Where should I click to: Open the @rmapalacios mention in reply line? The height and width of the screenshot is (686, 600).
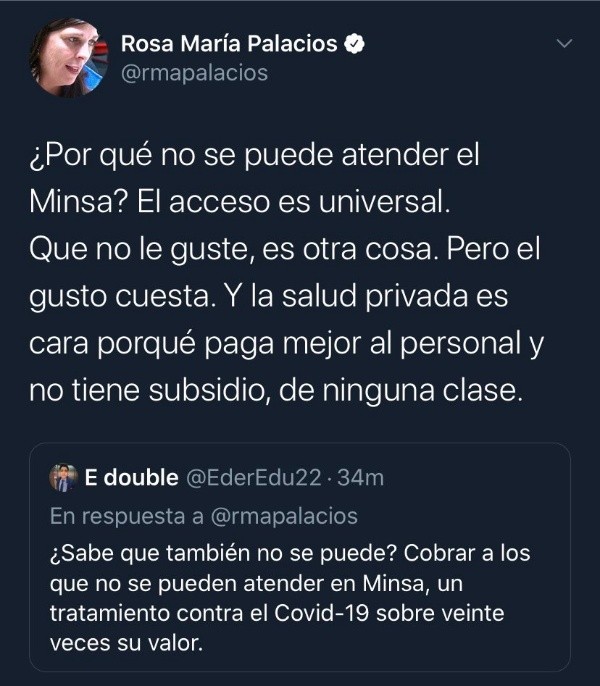coord(284,516)
